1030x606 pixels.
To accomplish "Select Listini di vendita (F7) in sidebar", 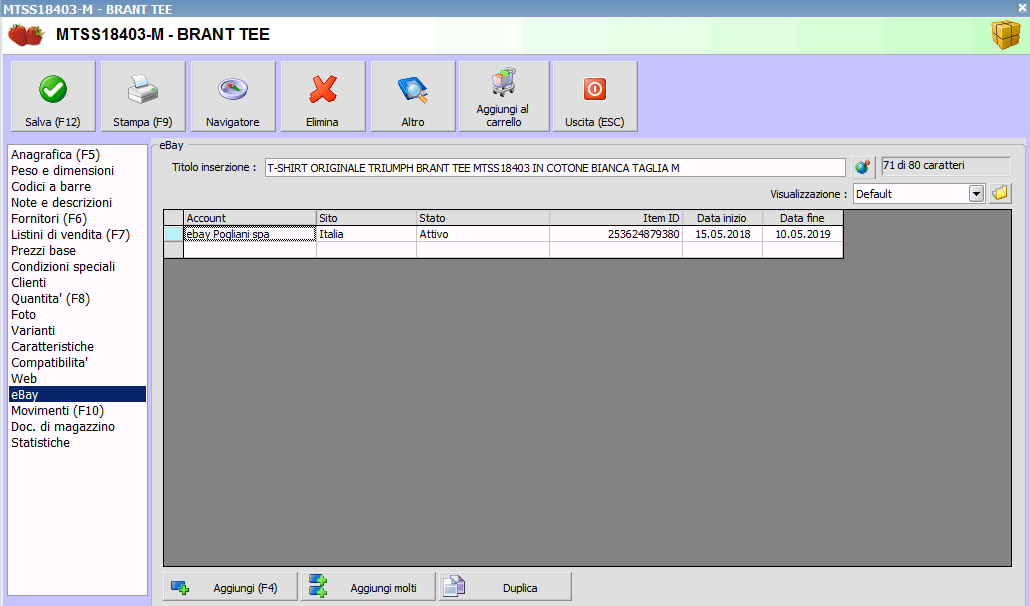I will coord(70,235).
